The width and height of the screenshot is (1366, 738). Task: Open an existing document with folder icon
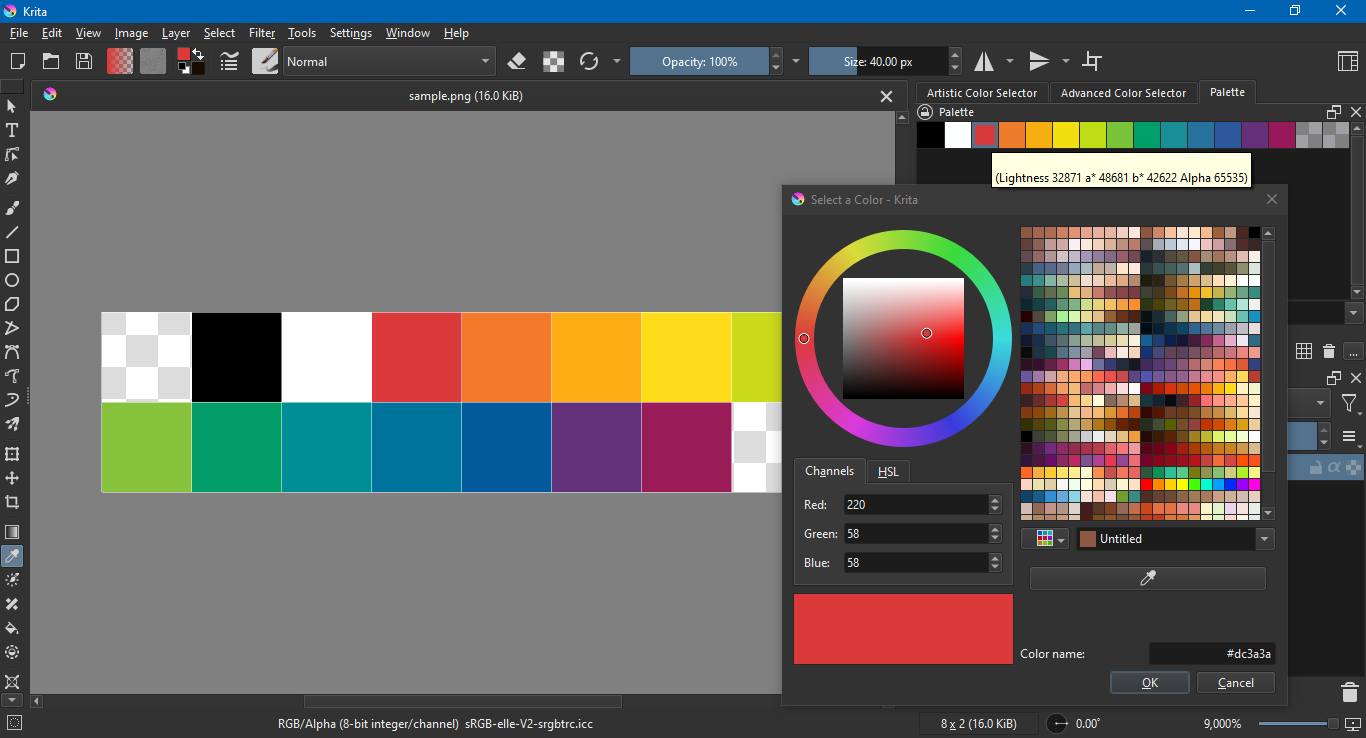coord(50,61)
